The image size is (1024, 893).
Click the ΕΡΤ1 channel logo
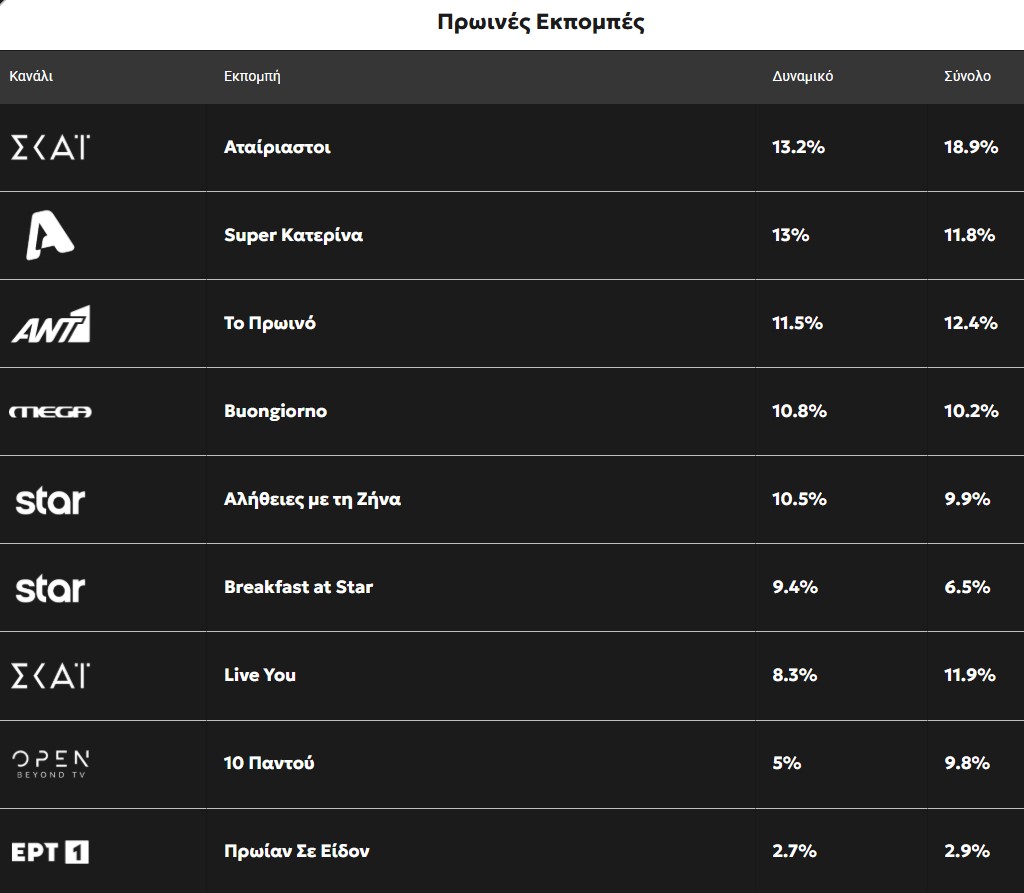[50, 852]
